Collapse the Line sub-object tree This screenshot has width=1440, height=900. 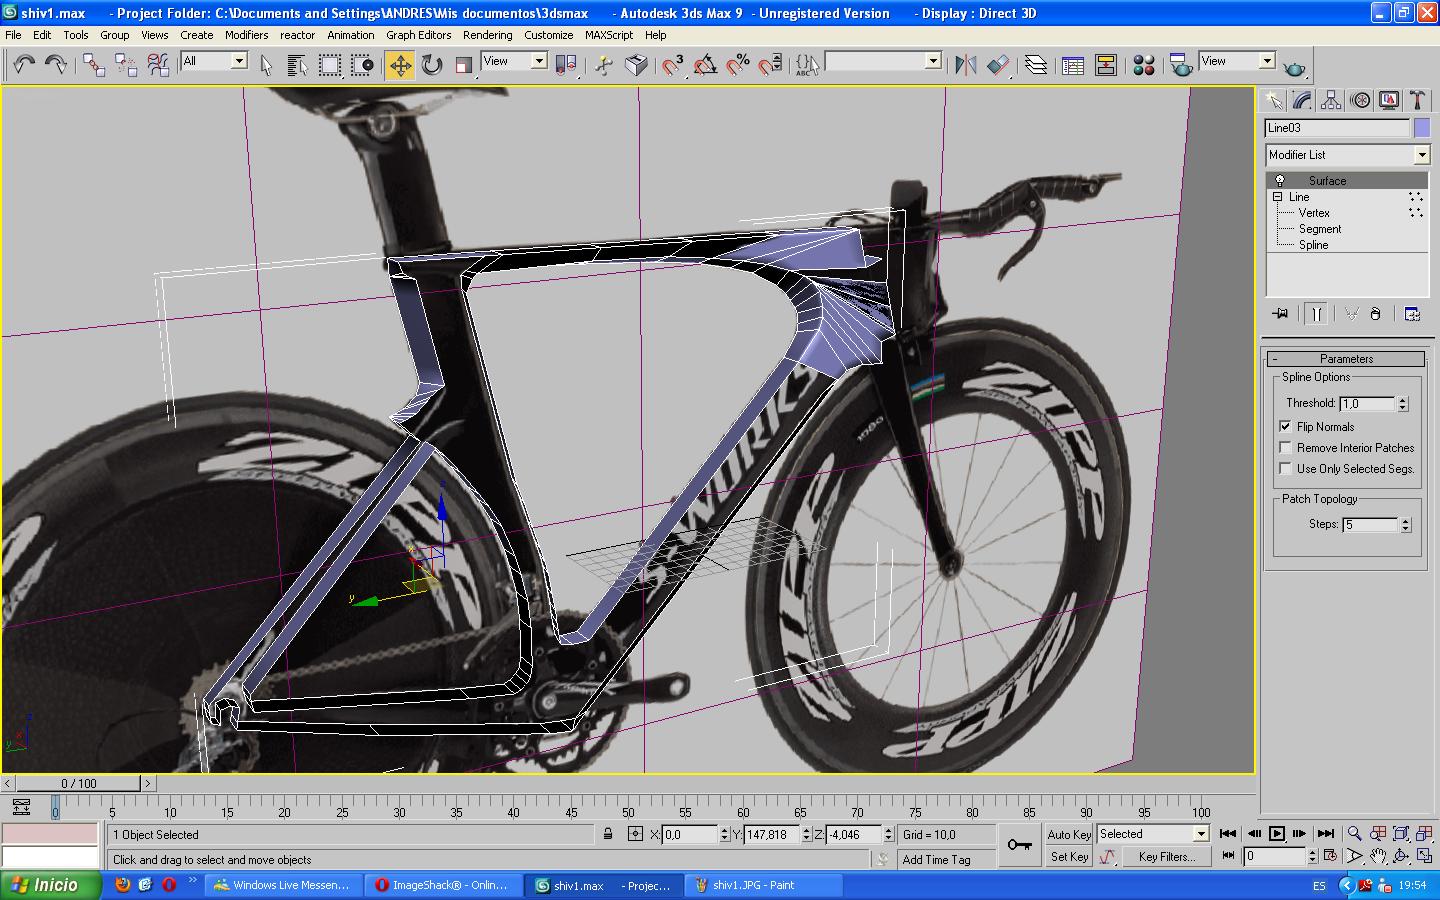pos(1278,197)
